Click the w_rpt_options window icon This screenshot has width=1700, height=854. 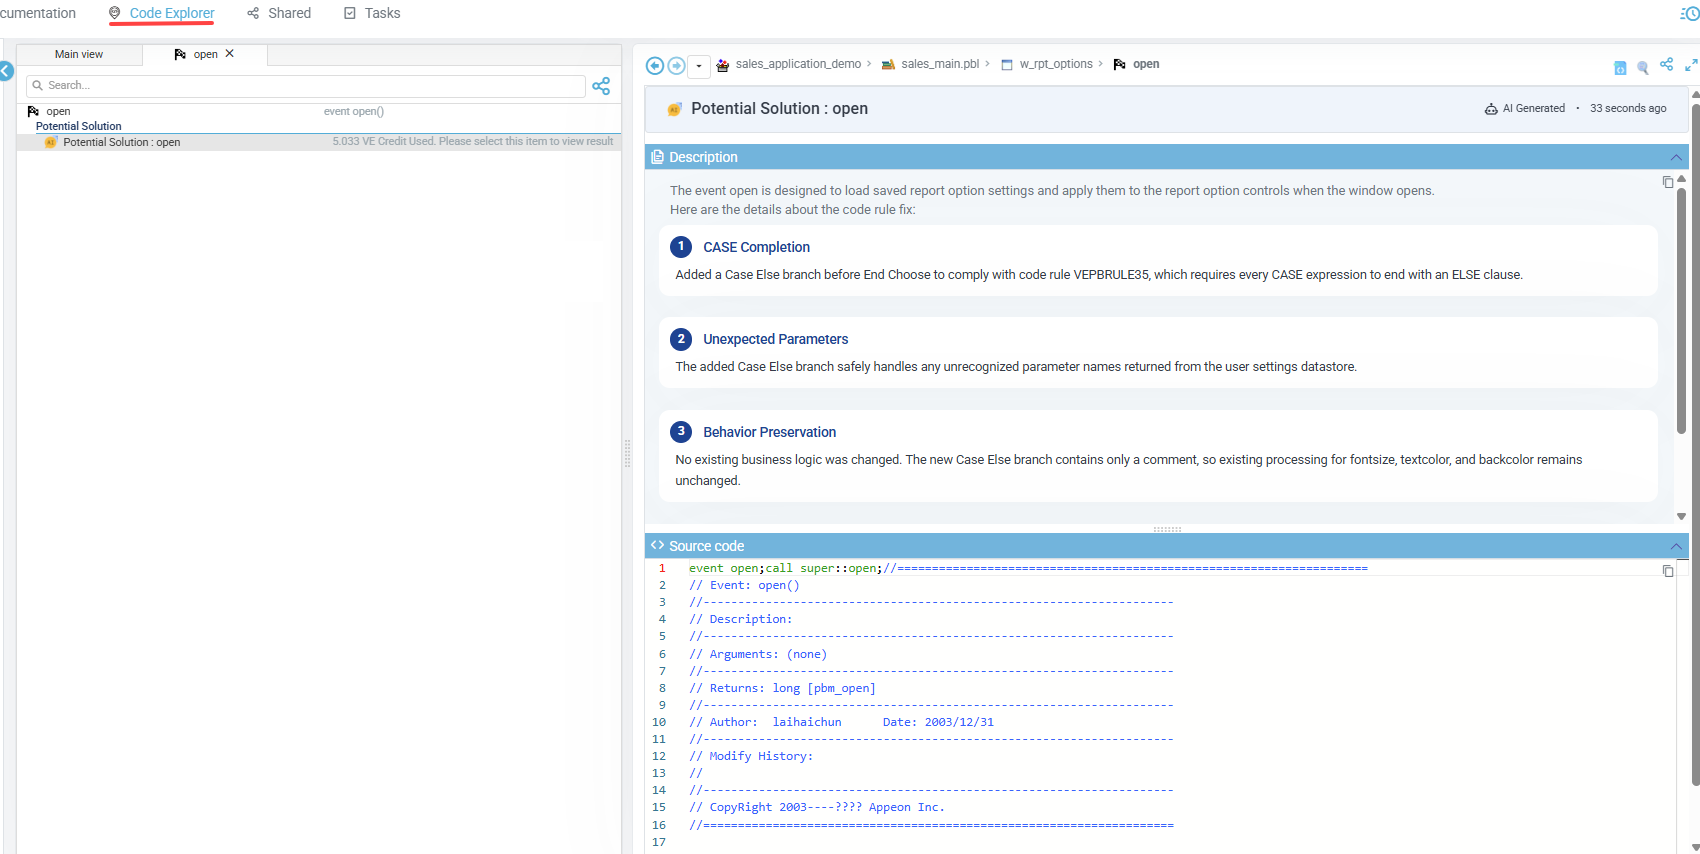1007,65
